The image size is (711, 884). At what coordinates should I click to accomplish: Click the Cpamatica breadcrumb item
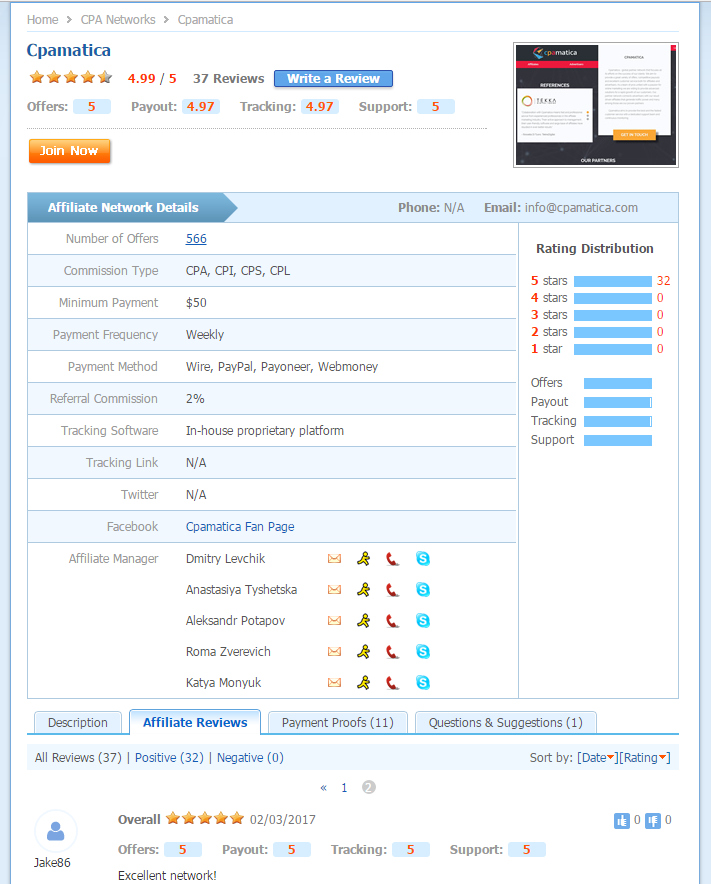[205, 20]
